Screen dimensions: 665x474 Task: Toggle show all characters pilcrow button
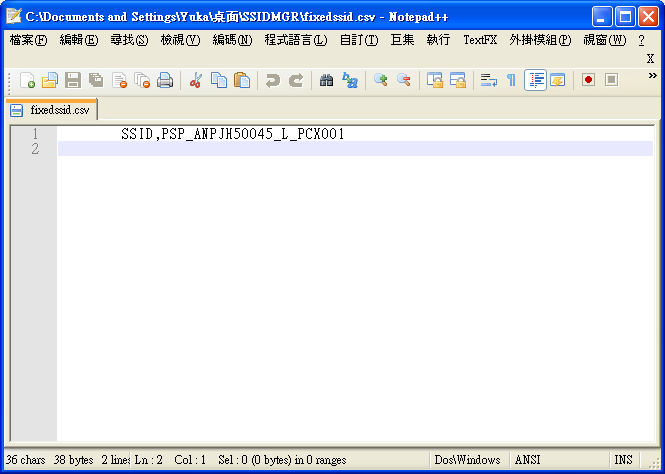511,80
